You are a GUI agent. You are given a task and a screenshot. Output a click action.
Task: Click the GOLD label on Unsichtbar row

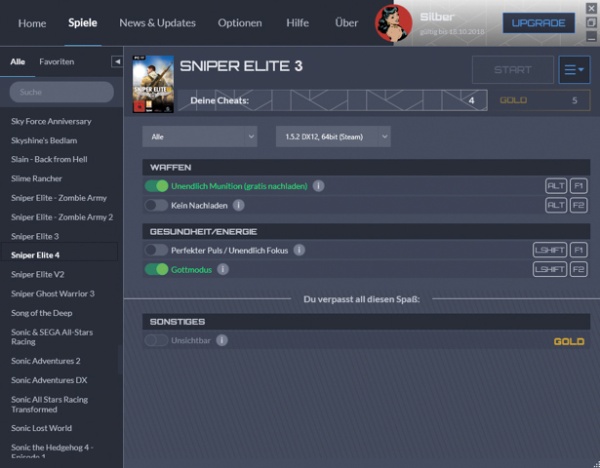click(x=569, y=341)
